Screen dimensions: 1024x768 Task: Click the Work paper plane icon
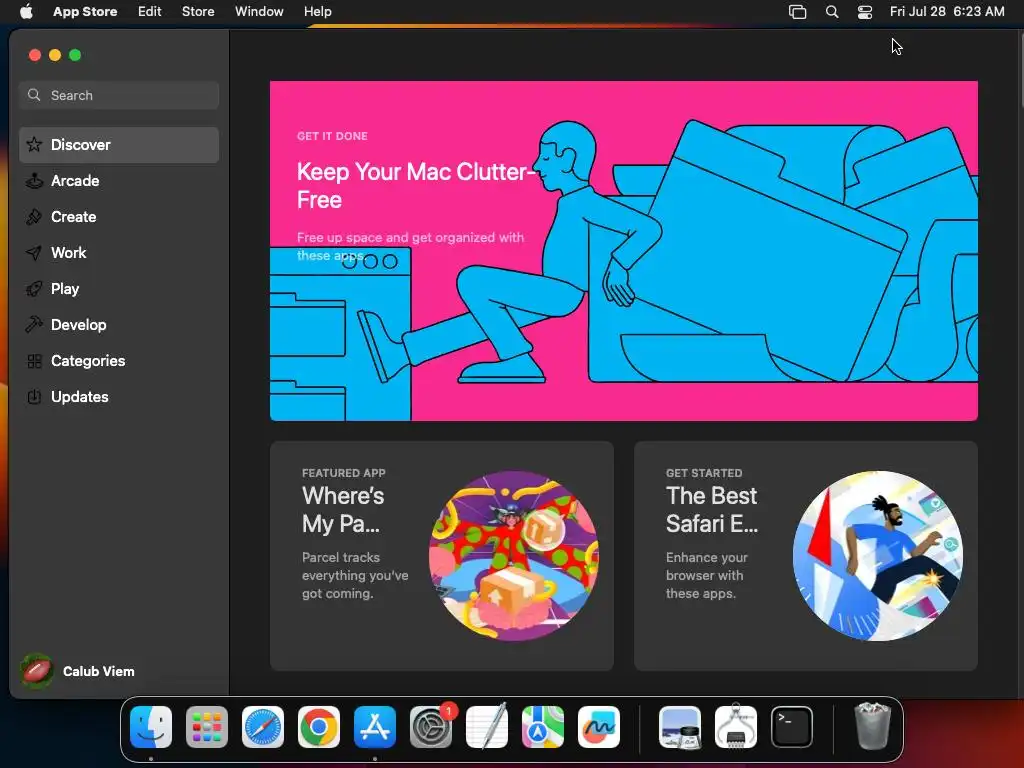click(x=34, y=253)
